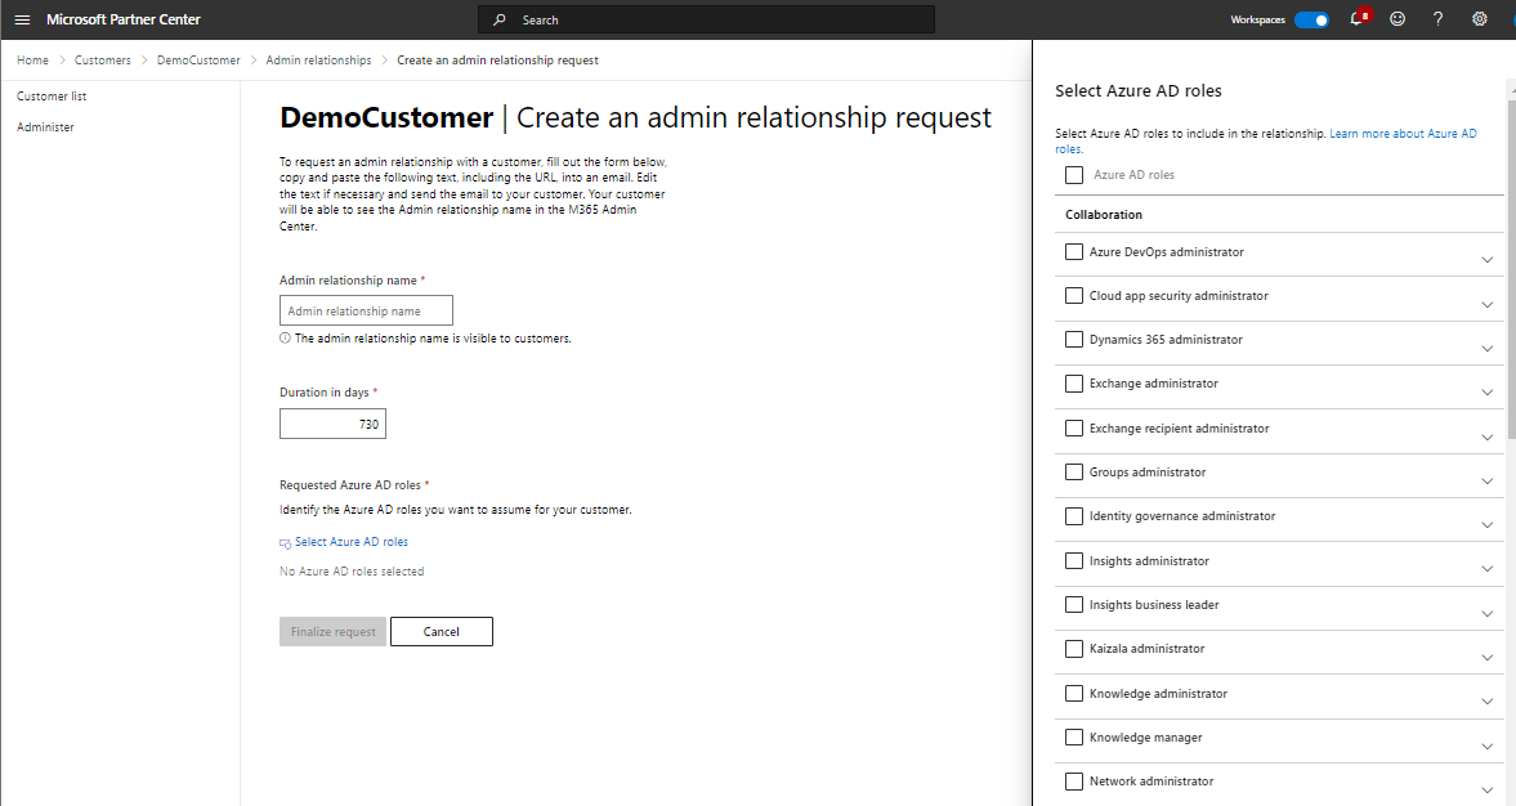Open the notifications bell
1516x806 pixels.
[1357, 19]
